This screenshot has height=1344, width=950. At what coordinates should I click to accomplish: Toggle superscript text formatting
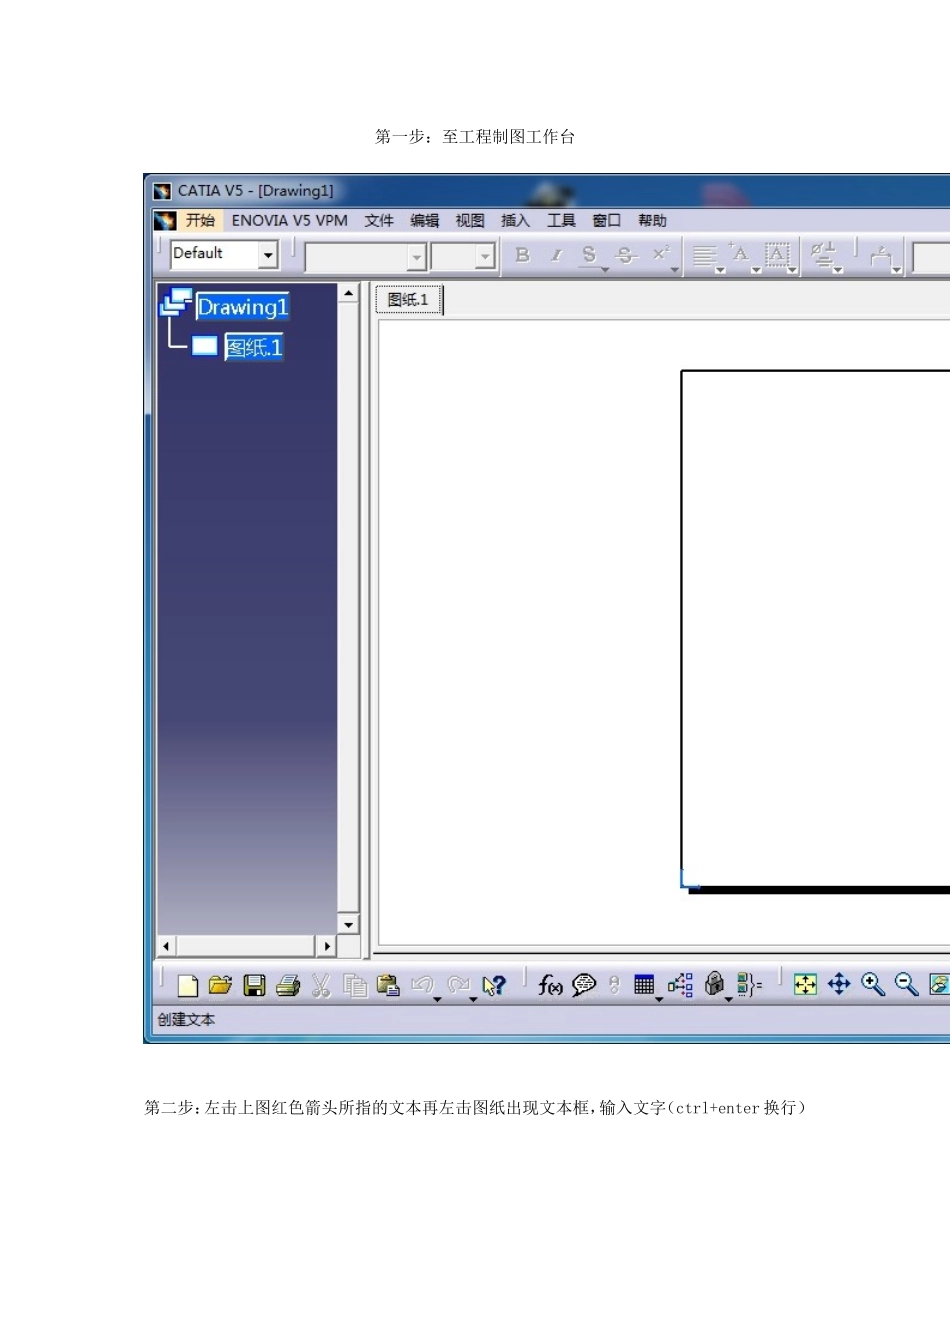[661, 254]
